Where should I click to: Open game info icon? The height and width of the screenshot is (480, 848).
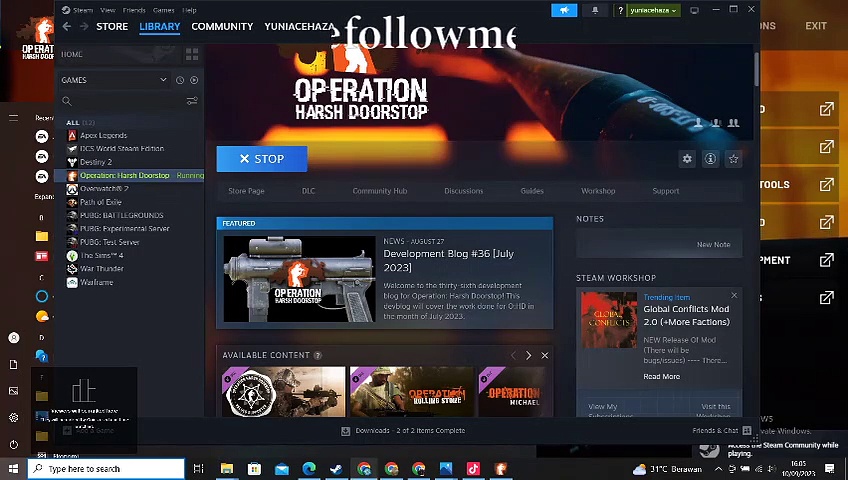click(x=710, y=159)
